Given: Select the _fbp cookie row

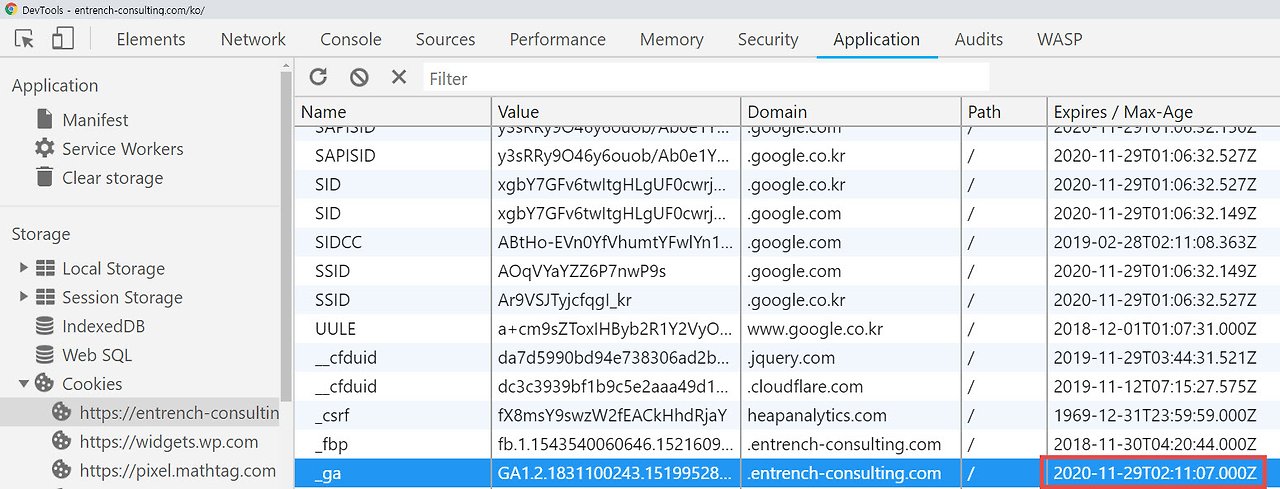Looking at the screenshot, I should pyautogui.click(x=787, y=444).
